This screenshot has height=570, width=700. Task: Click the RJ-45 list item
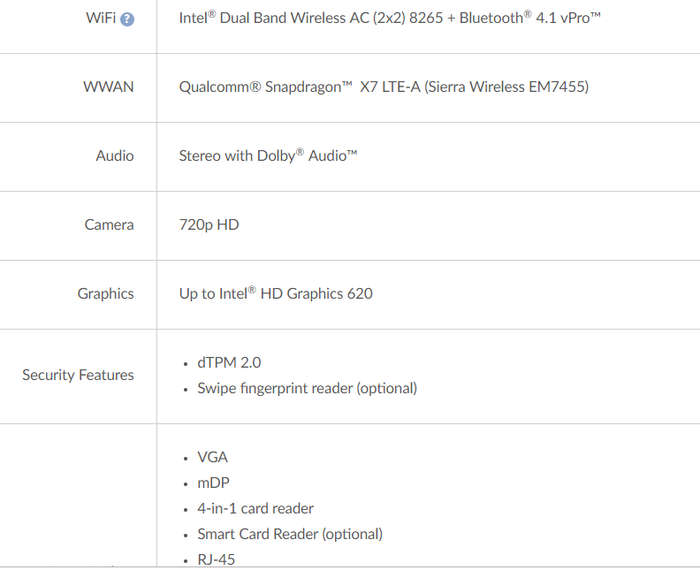tap(216, 560)
